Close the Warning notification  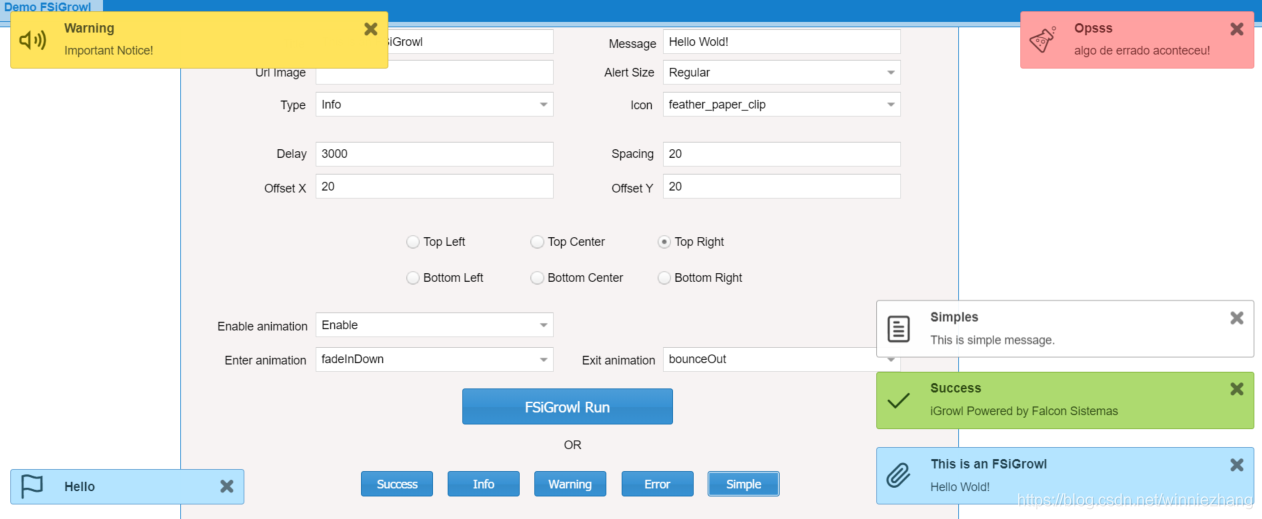371,29
